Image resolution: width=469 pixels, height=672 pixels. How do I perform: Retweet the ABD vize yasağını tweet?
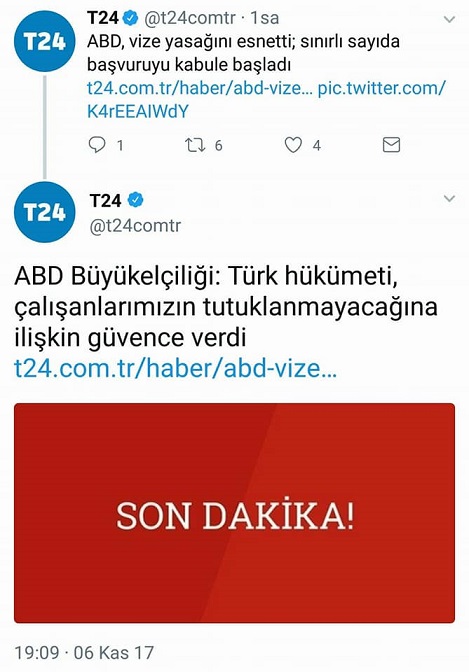[195, 145]
